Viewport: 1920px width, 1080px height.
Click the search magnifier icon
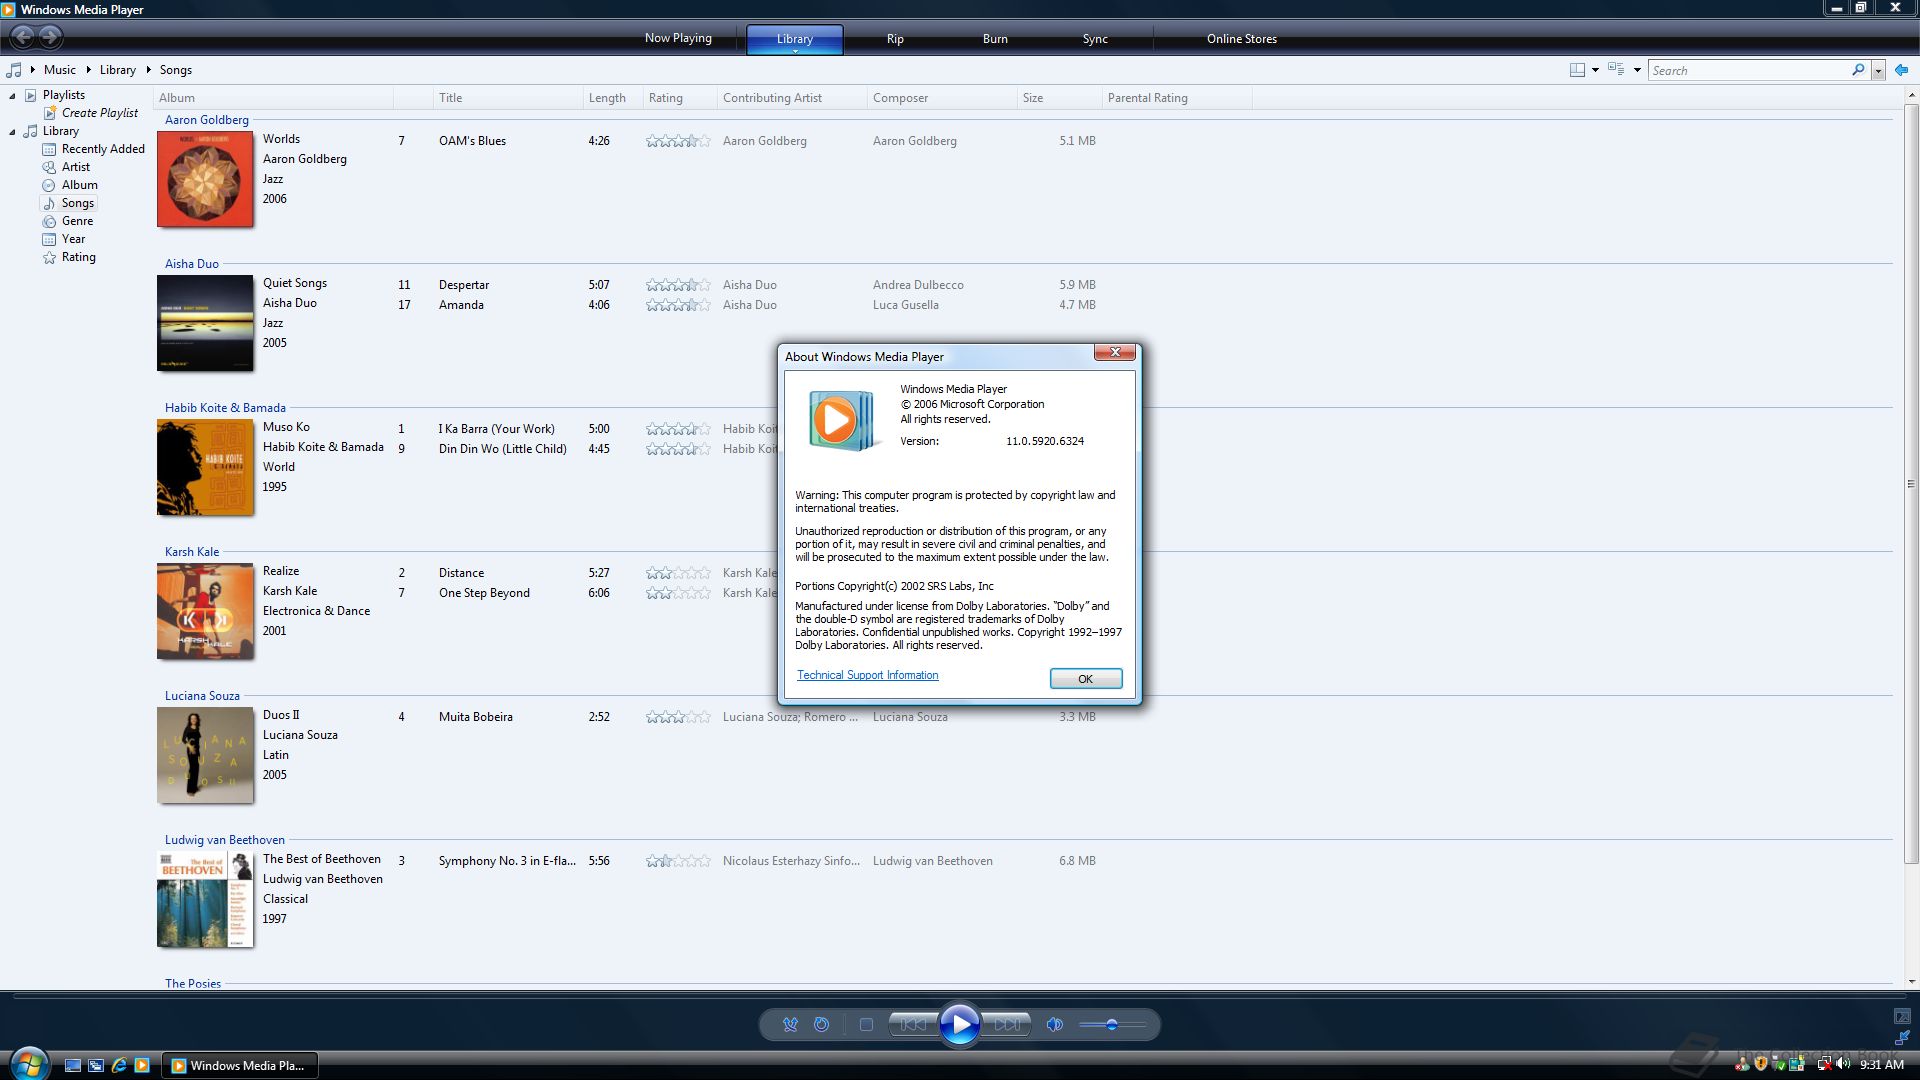(1858, 70)
